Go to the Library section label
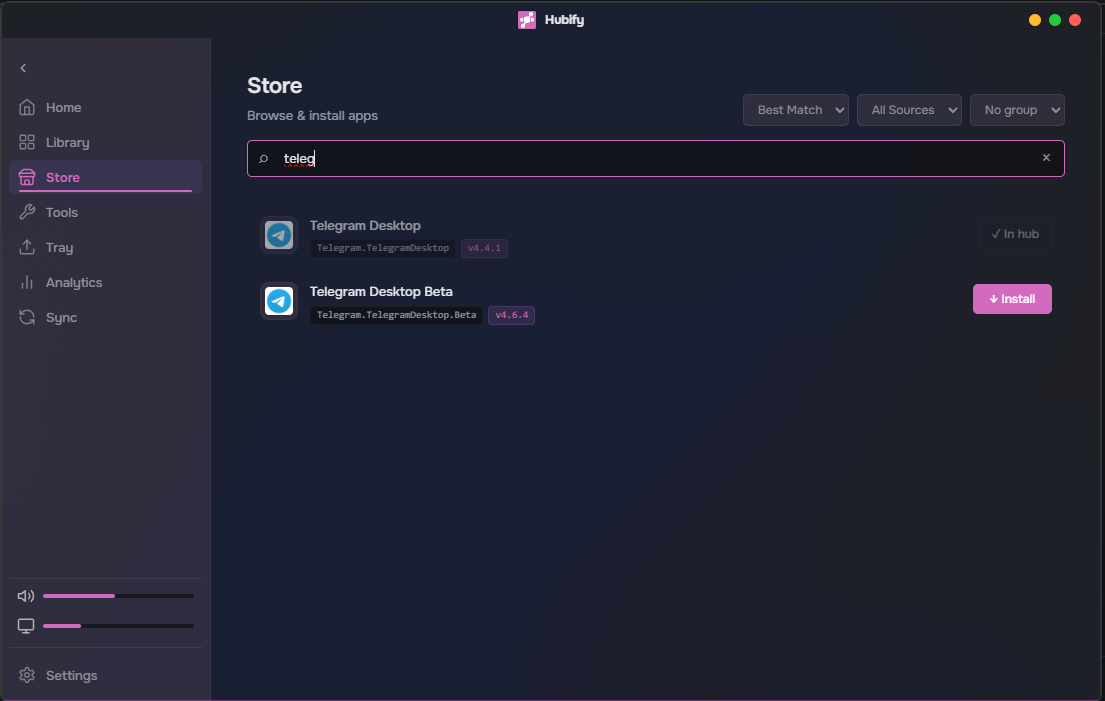Image resolution: width=1105 pixels, height=701 pixels. [x=68, y=142]
